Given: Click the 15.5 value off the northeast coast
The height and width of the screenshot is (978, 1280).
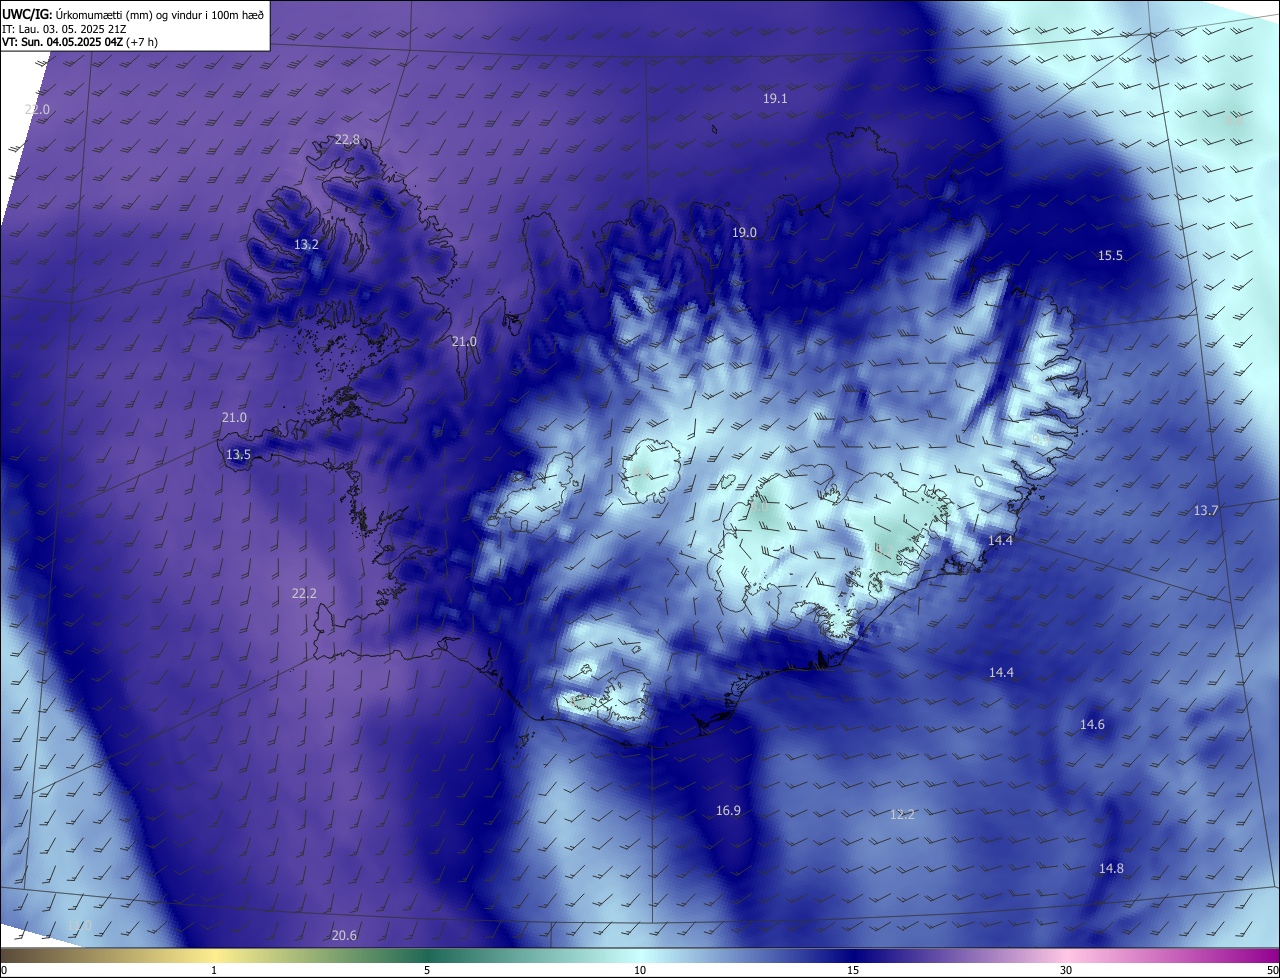Looking at the screenshot, I should point(1110,255).
